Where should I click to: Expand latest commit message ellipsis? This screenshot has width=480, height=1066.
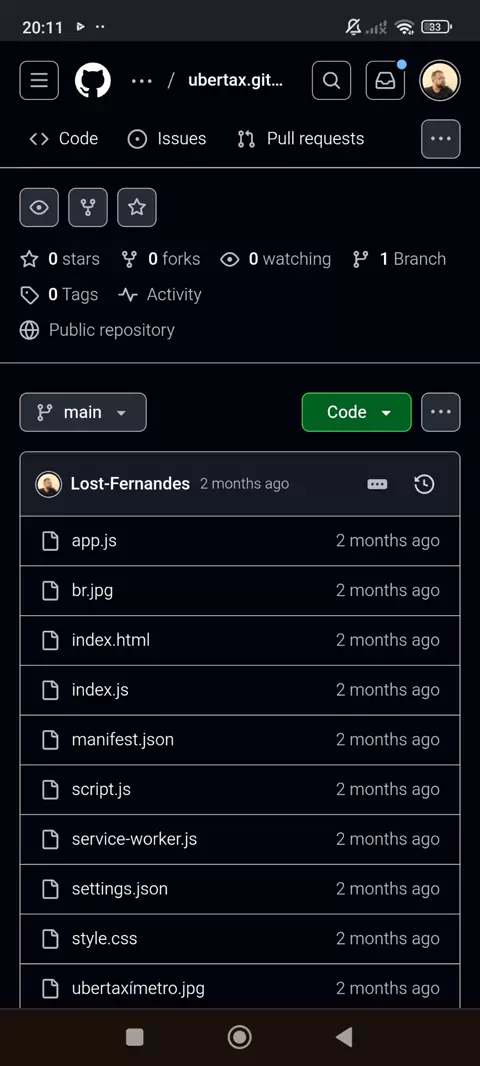click(377, 484)
